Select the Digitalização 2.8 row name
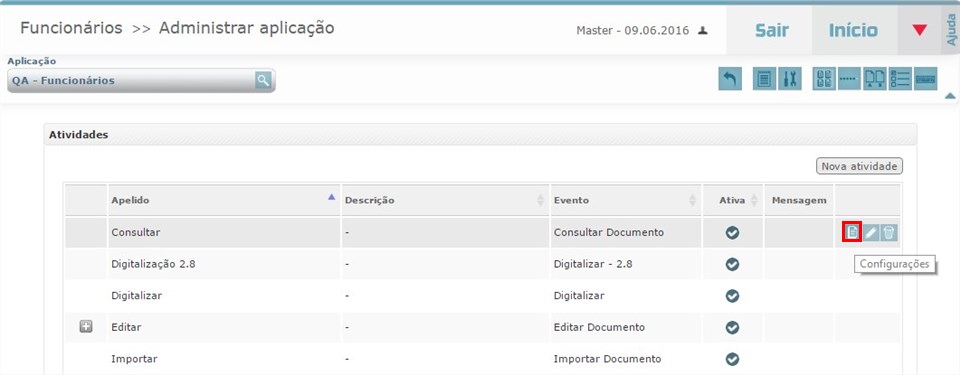Viewport: 960px width, 375px height. (x=153, y=264)
